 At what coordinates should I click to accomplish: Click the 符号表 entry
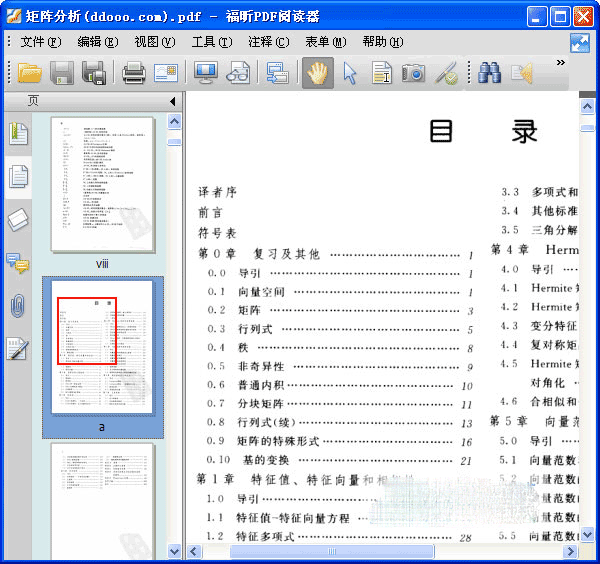217,233
